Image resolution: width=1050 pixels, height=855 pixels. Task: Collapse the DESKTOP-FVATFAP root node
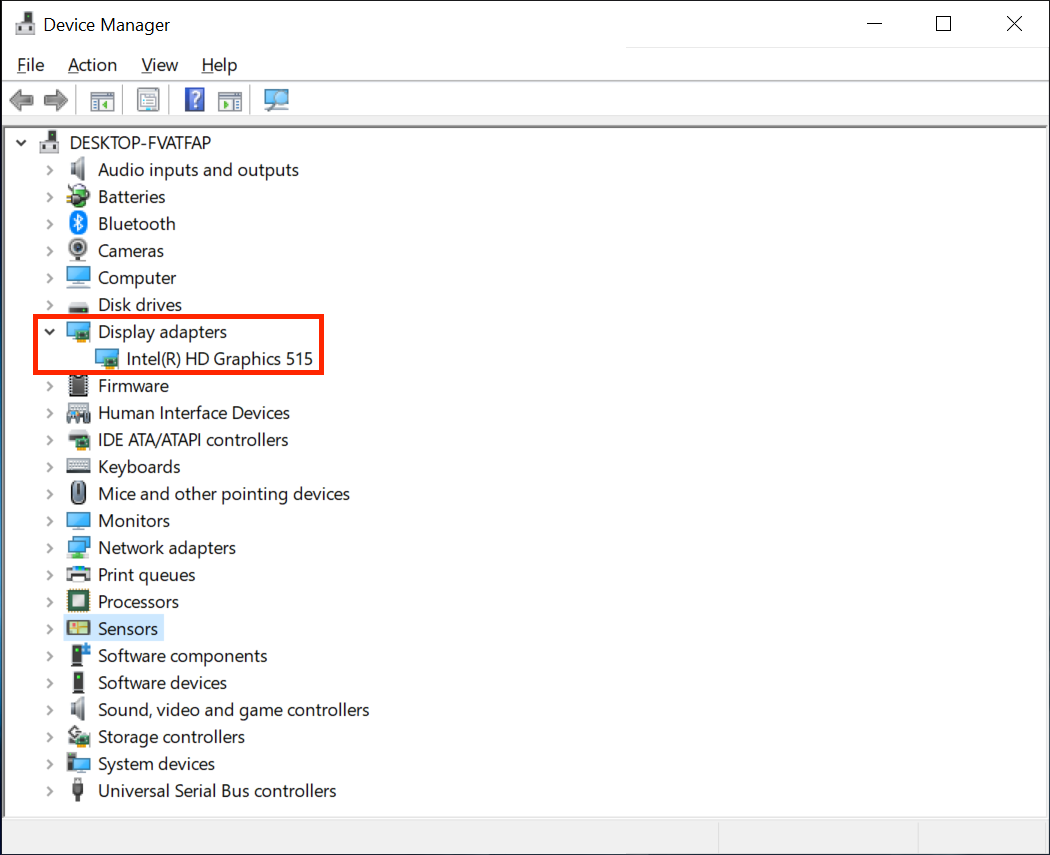point(21,143)
